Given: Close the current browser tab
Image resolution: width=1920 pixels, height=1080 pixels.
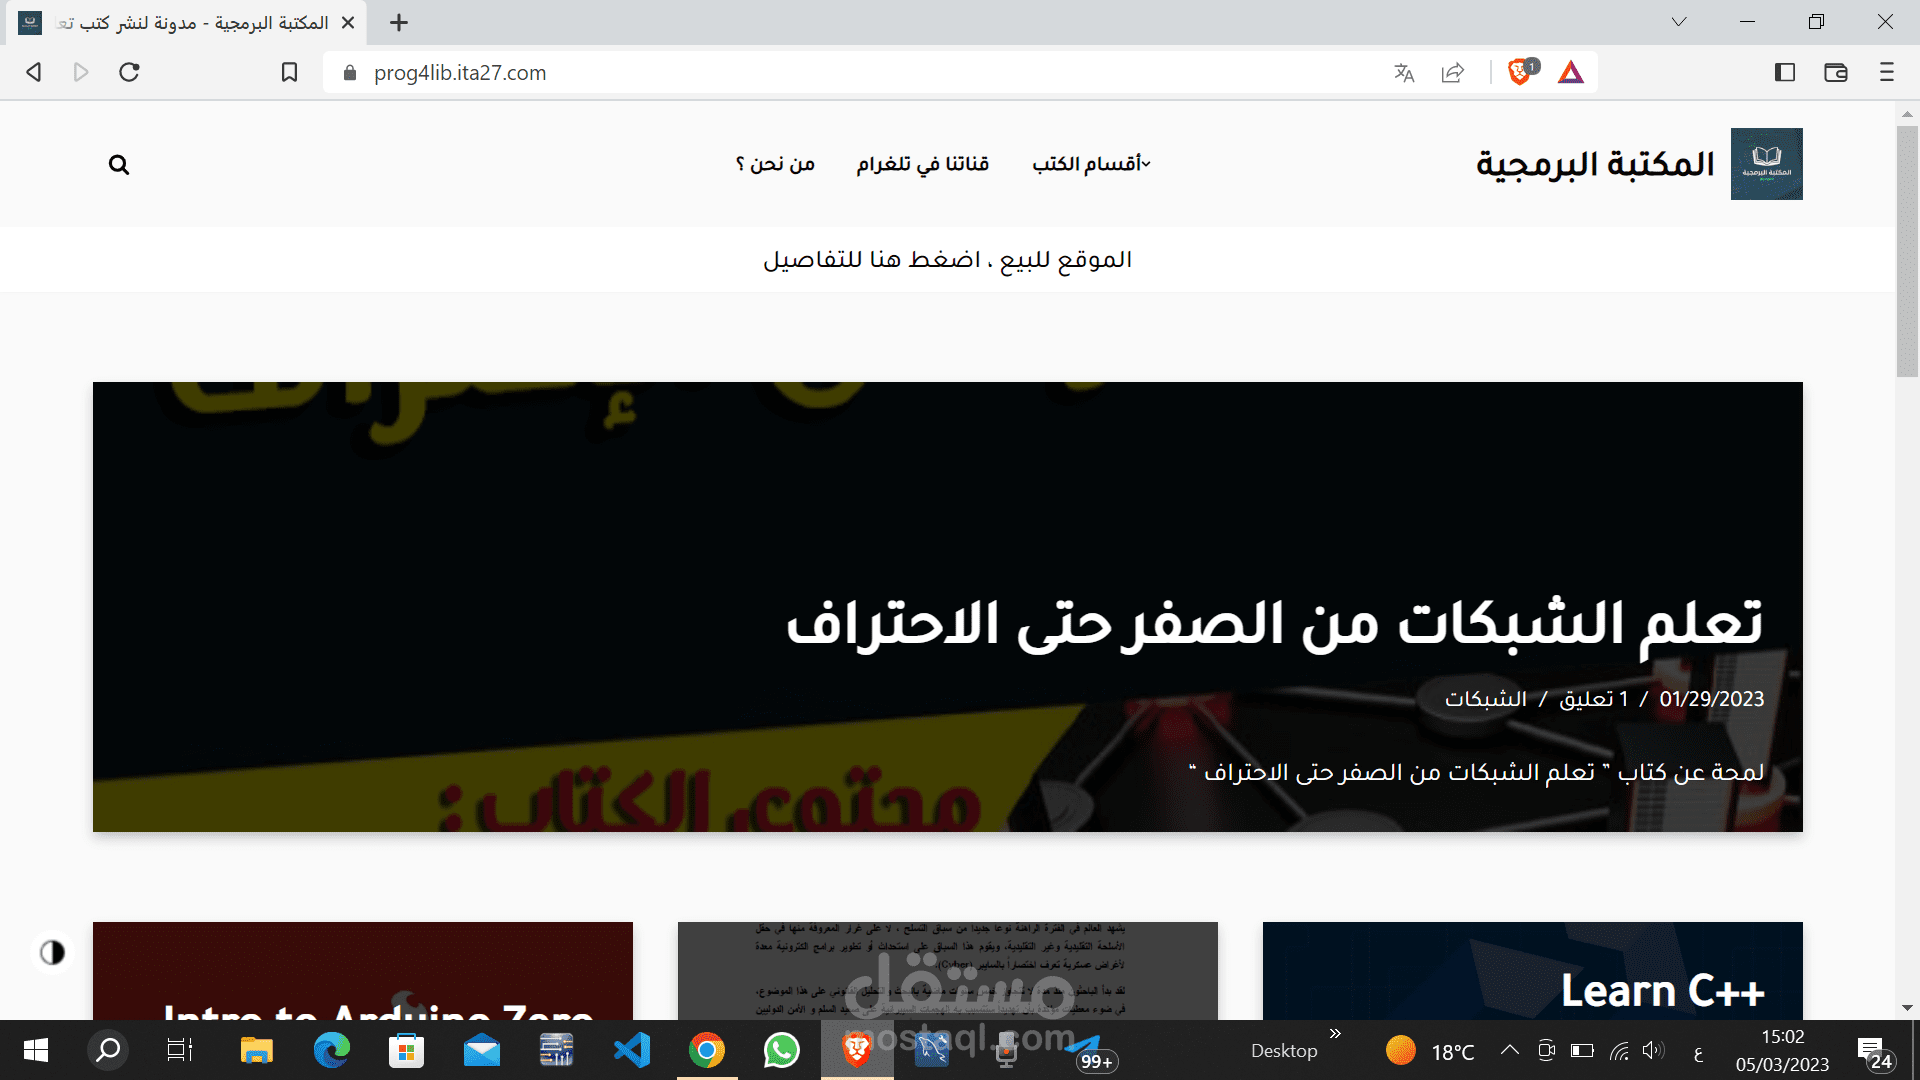Looking at the screenshot, I should point(348,22).
